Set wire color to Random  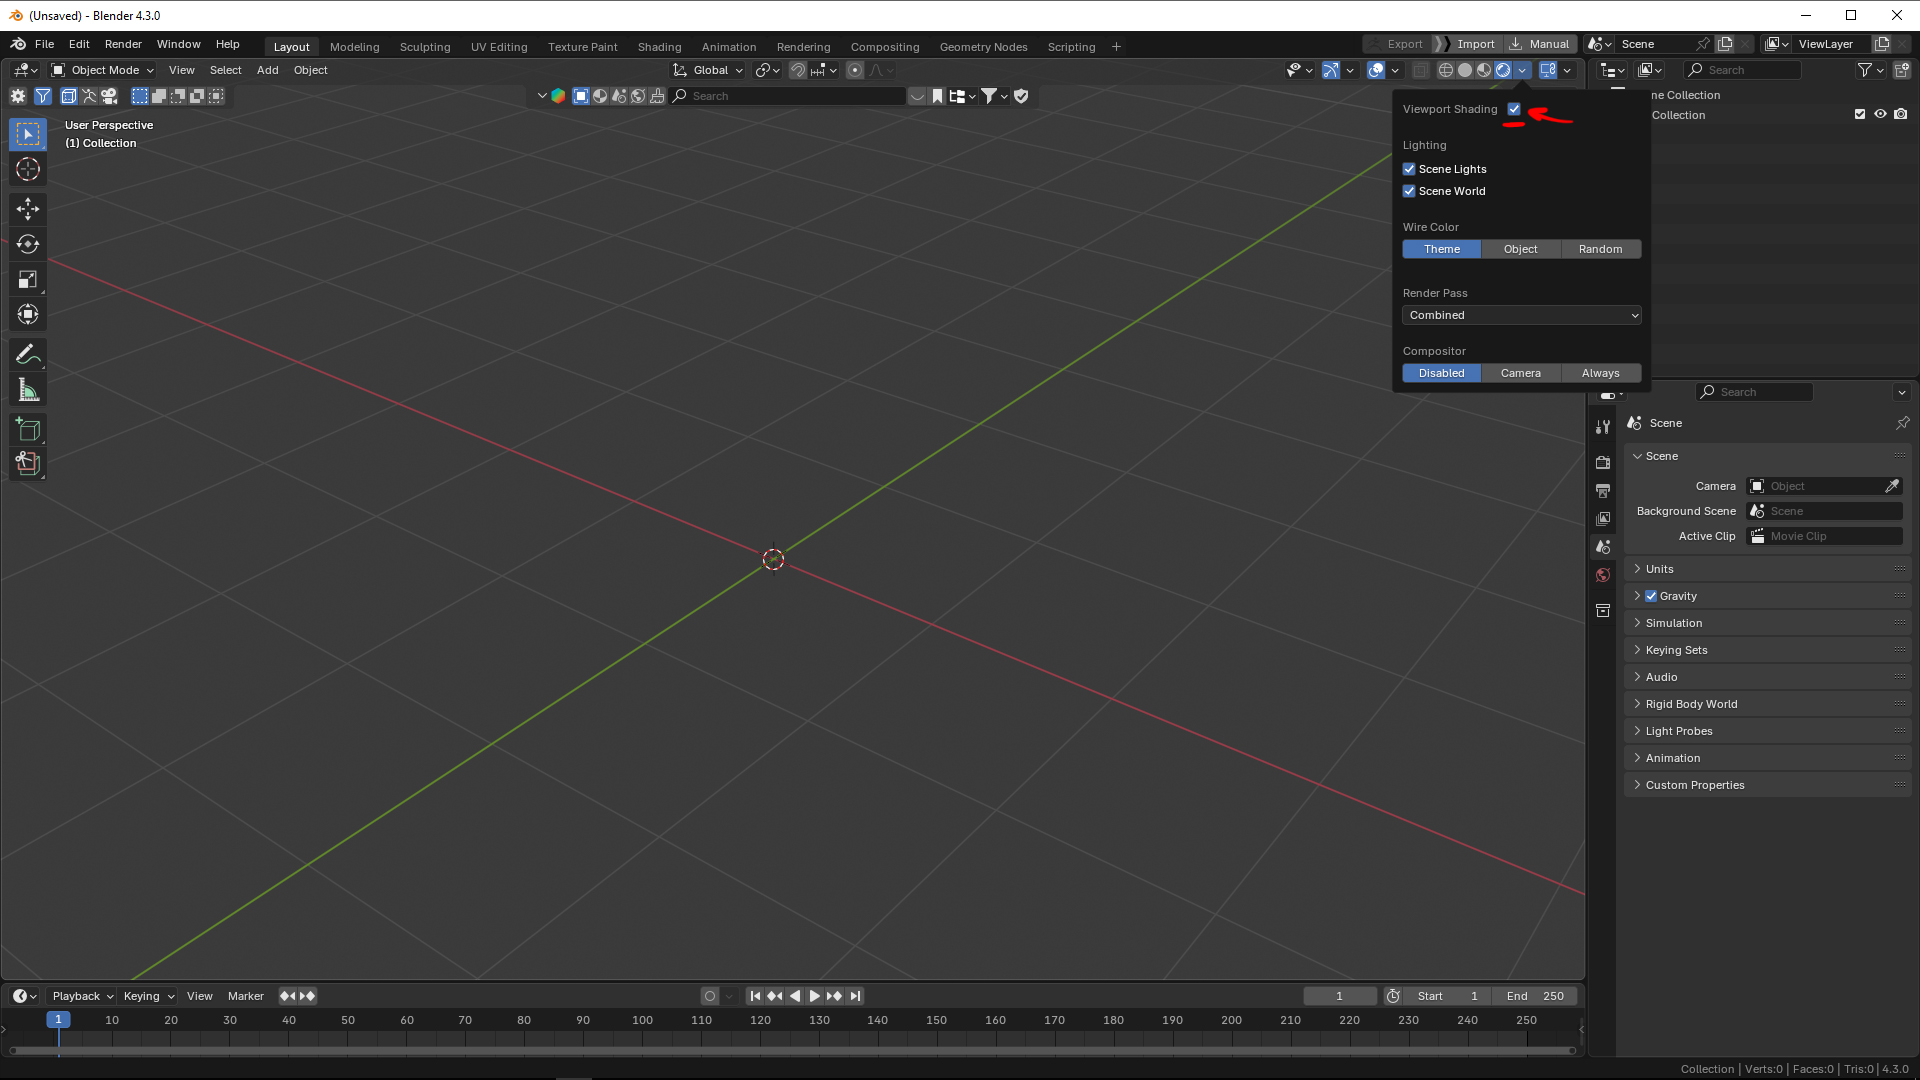pyautogui.click(x=1600, y=249)
